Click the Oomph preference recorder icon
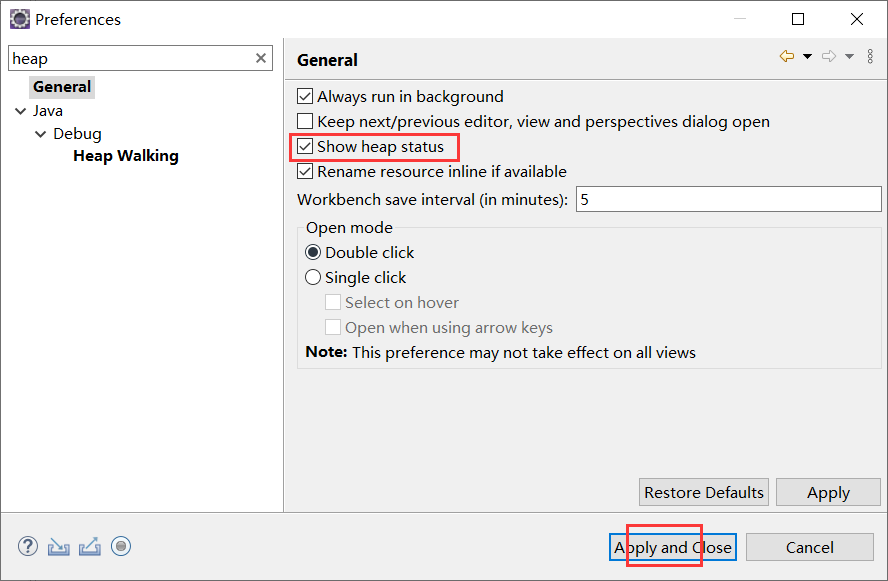 (121, 546)
